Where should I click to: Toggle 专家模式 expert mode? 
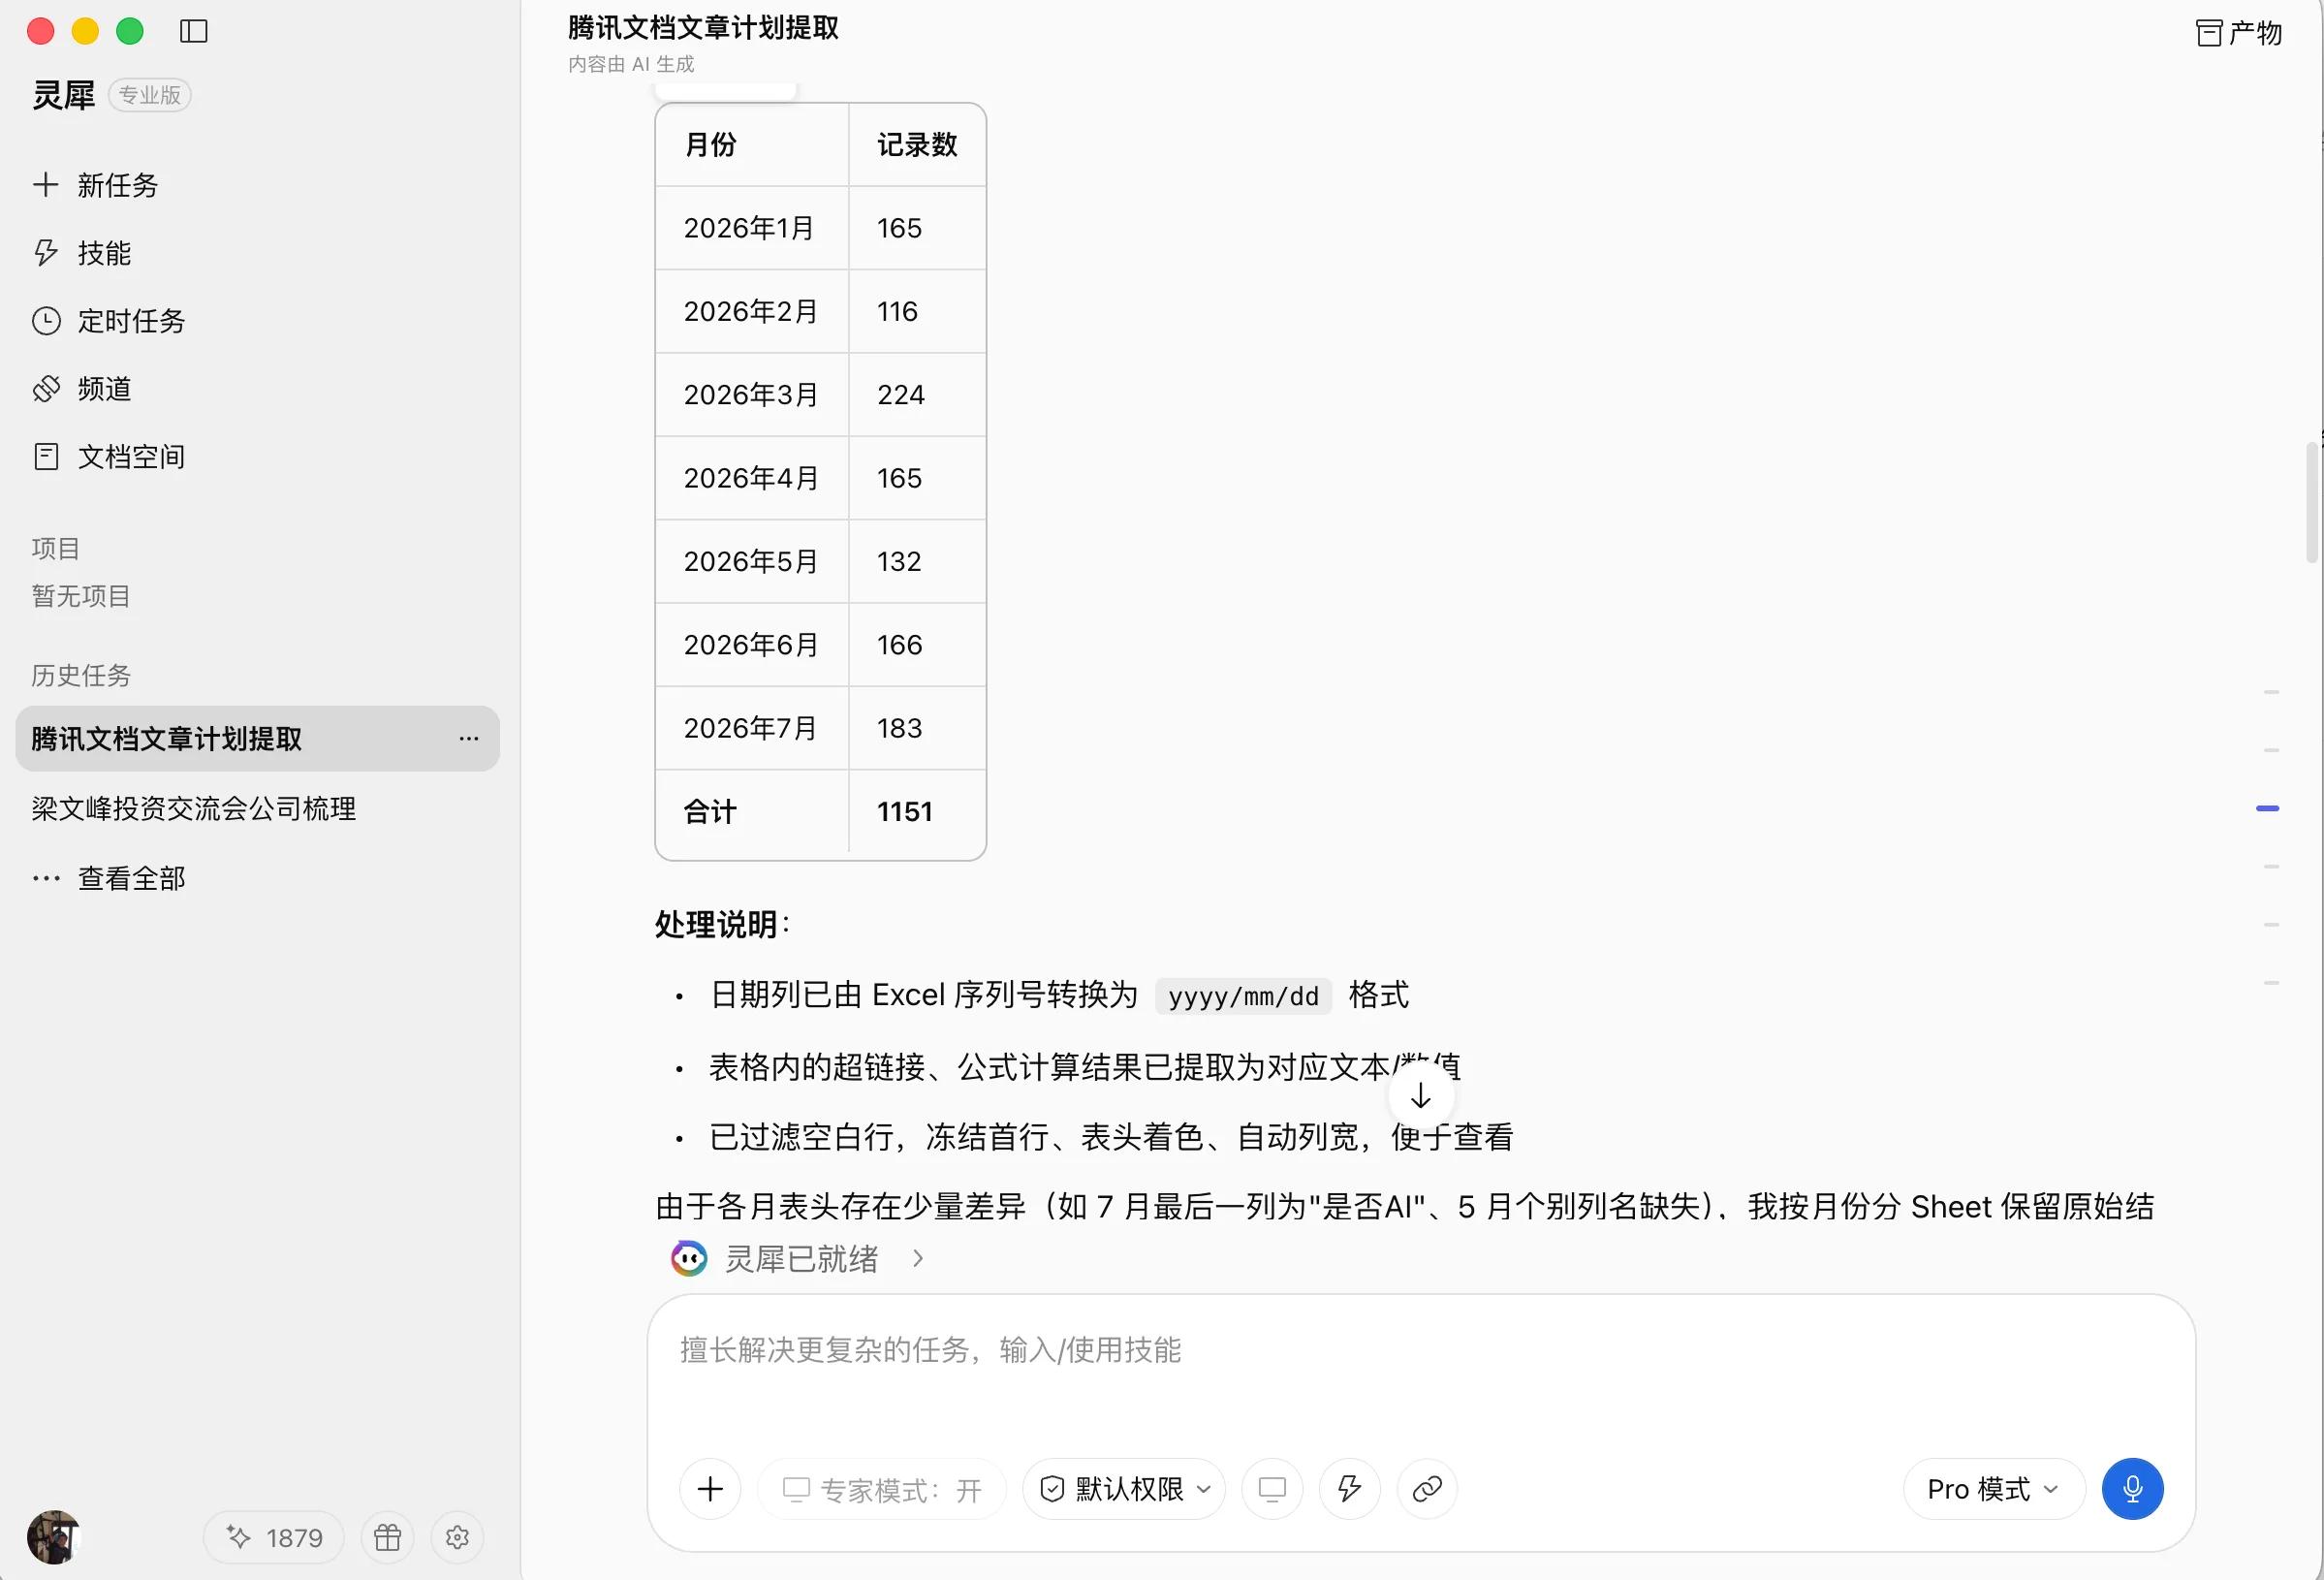click(882, 1489)
